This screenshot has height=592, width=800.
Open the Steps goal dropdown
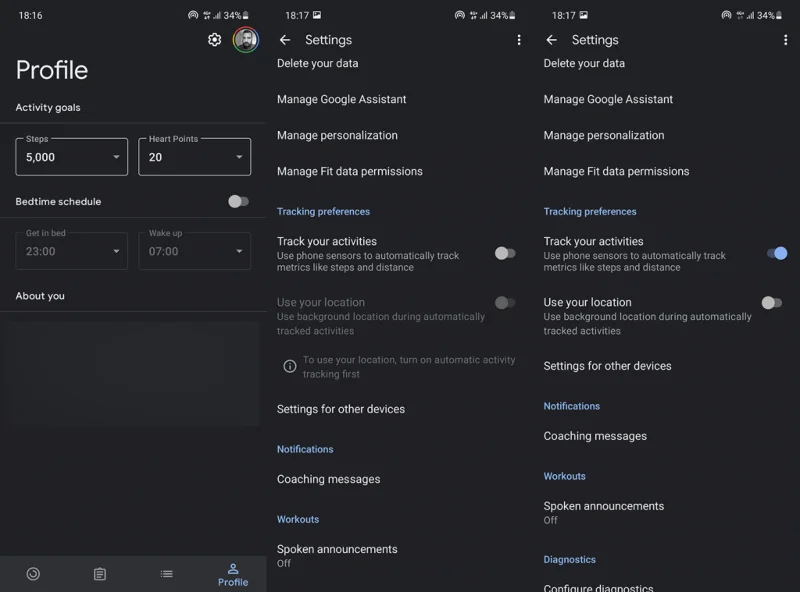click(71, 157)
